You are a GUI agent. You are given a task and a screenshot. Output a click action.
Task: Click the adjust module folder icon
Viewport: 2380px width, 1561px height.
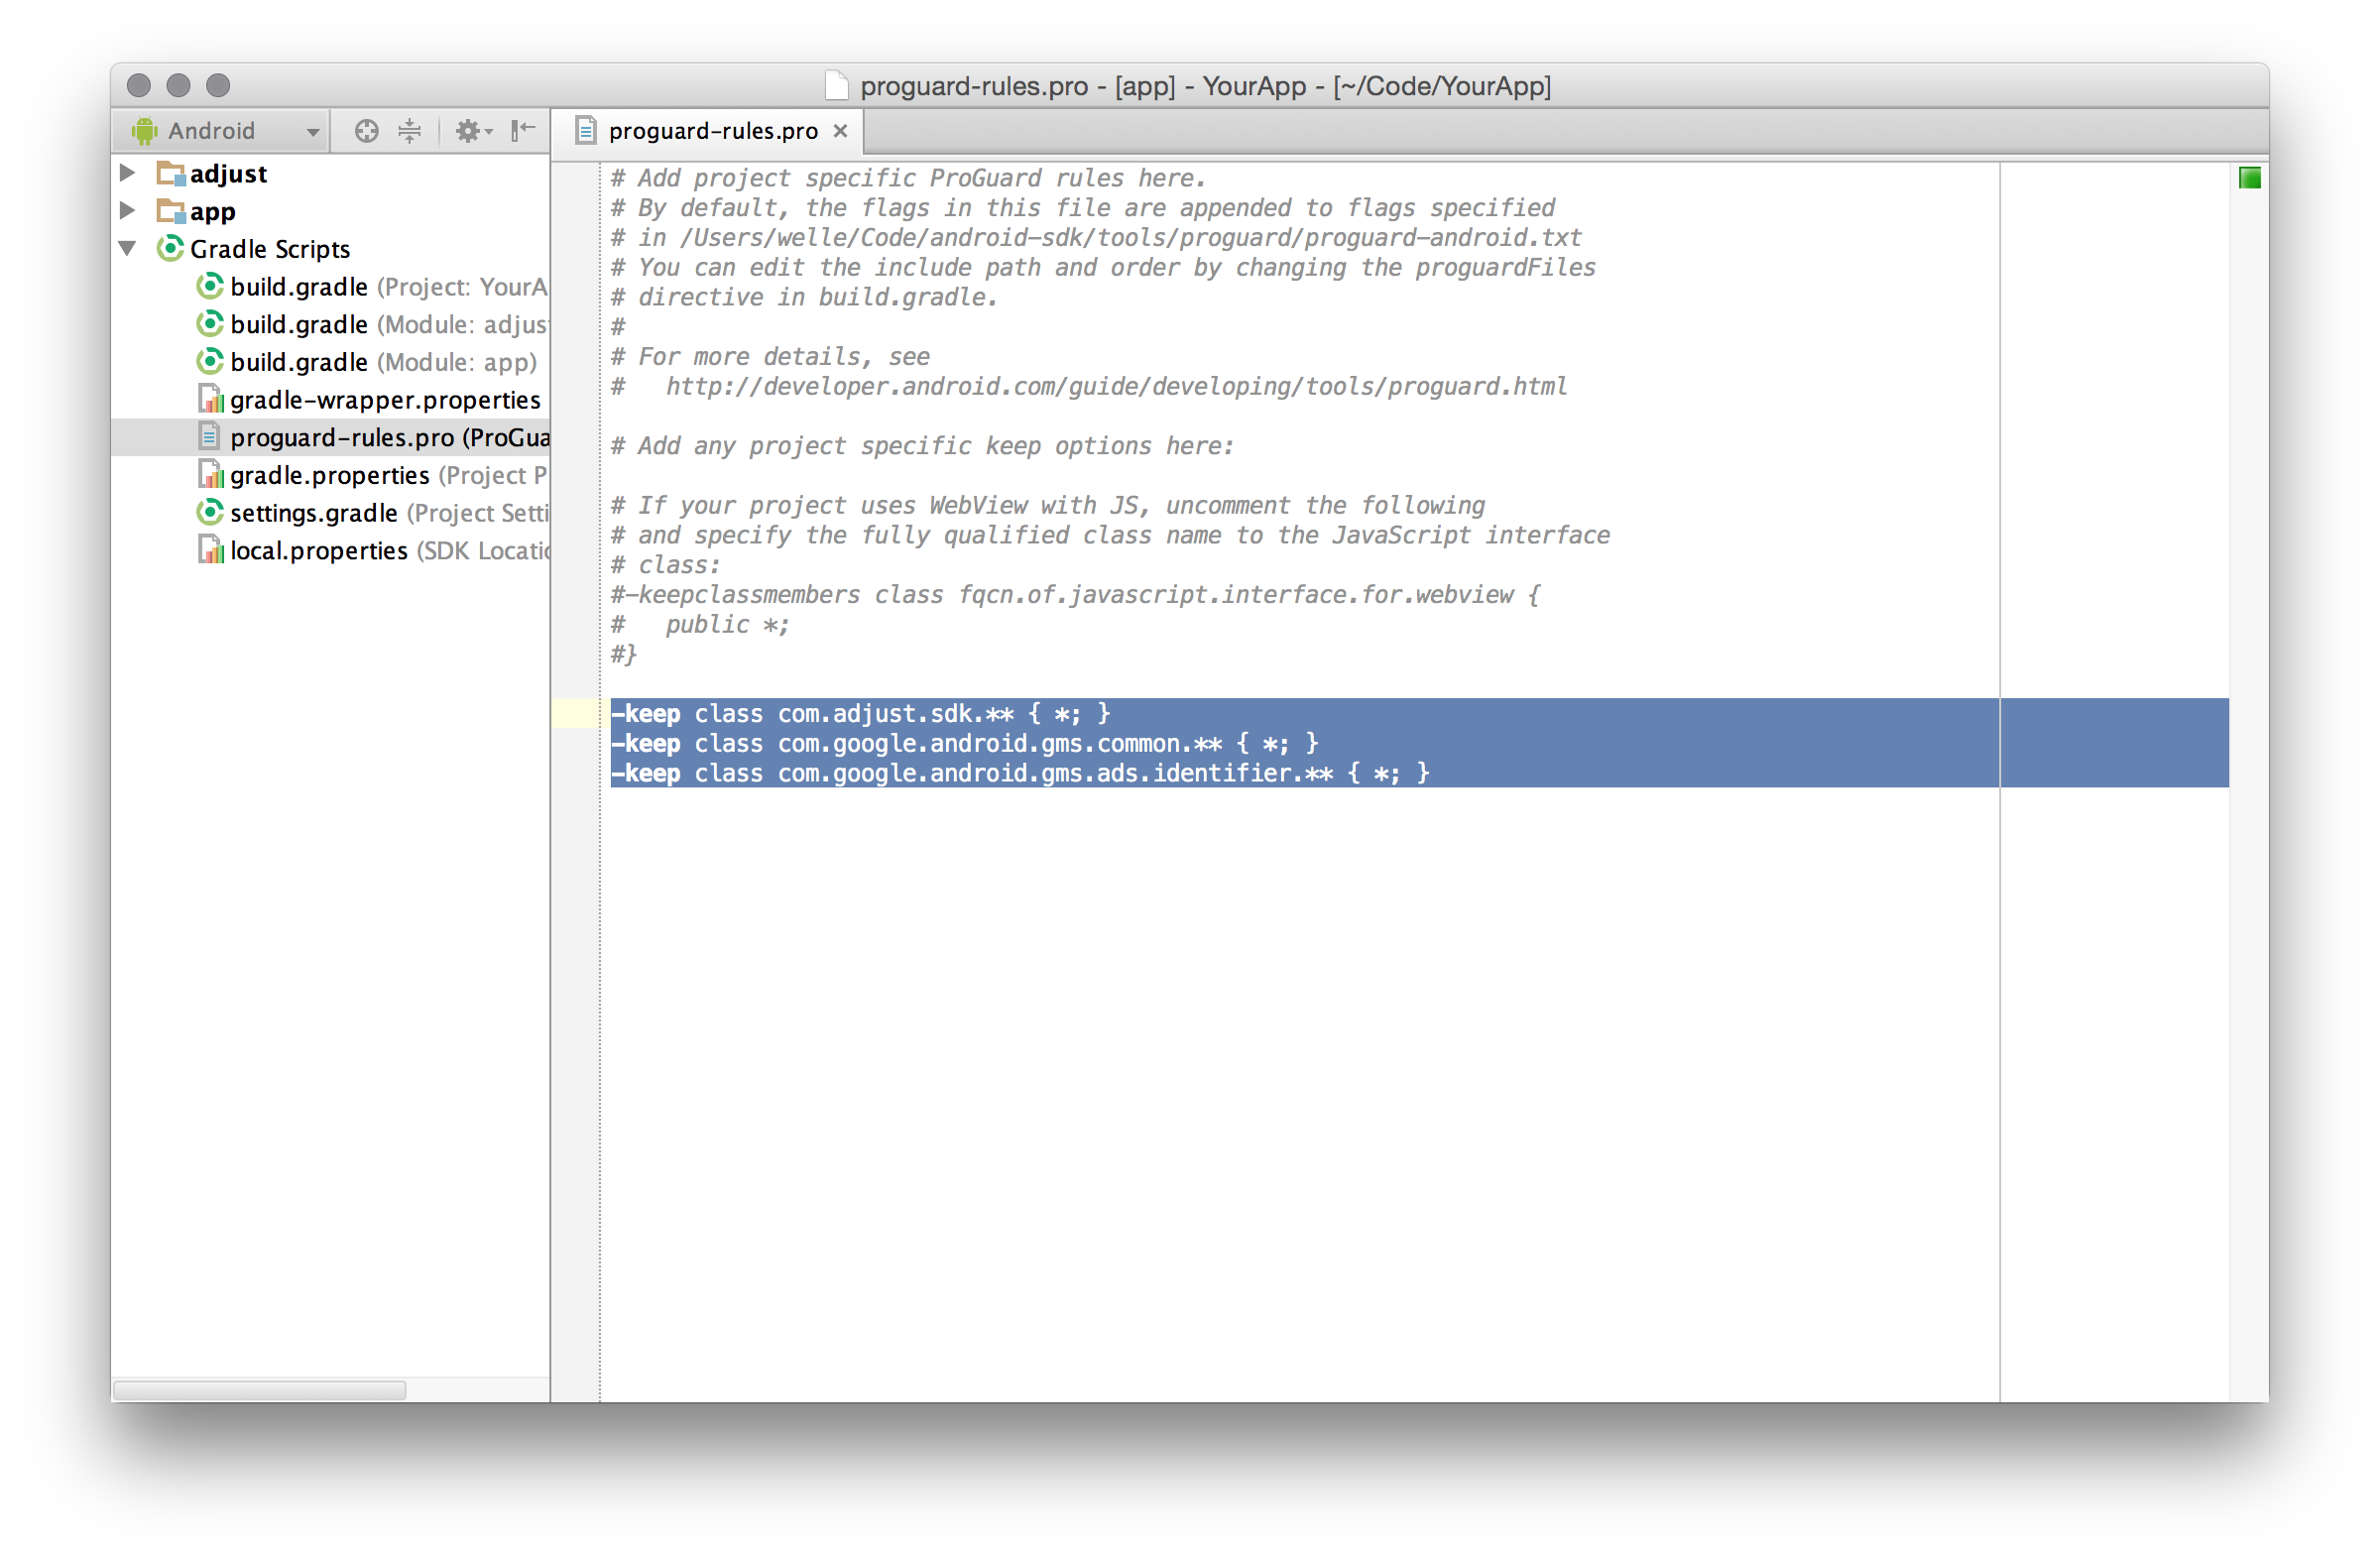point(171,174)
